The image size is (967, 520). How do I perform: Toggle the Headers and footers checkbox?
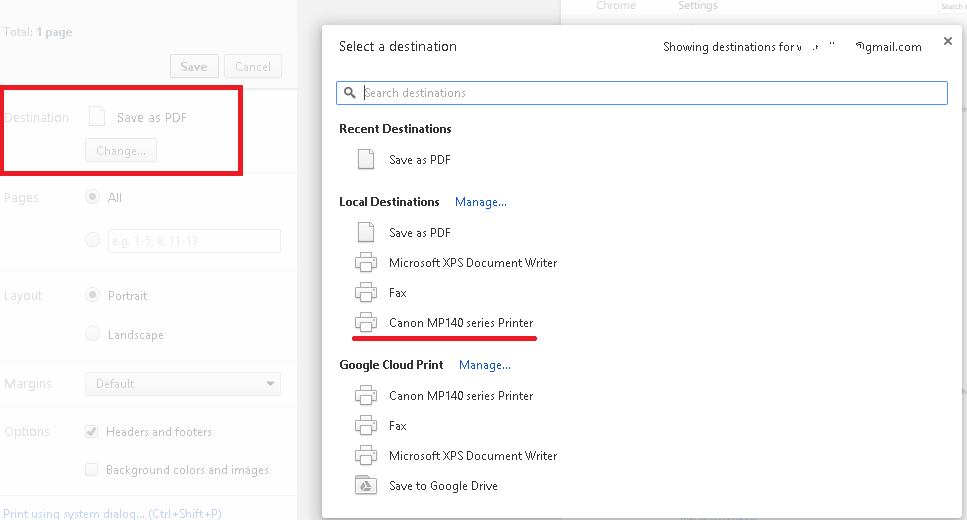click(92, 432)
